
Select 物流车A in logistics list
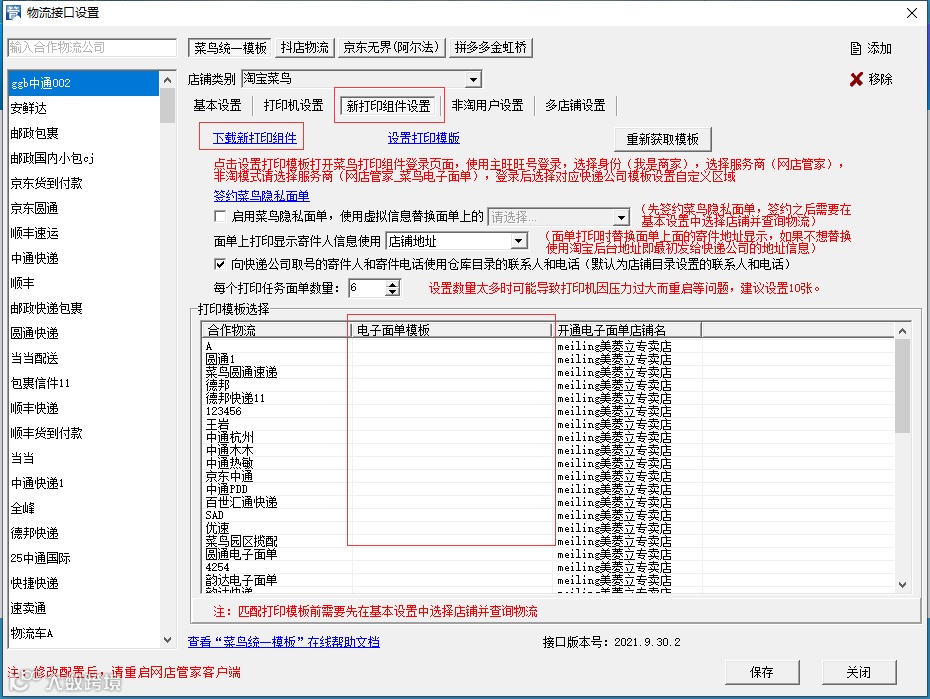pos(83,633)
